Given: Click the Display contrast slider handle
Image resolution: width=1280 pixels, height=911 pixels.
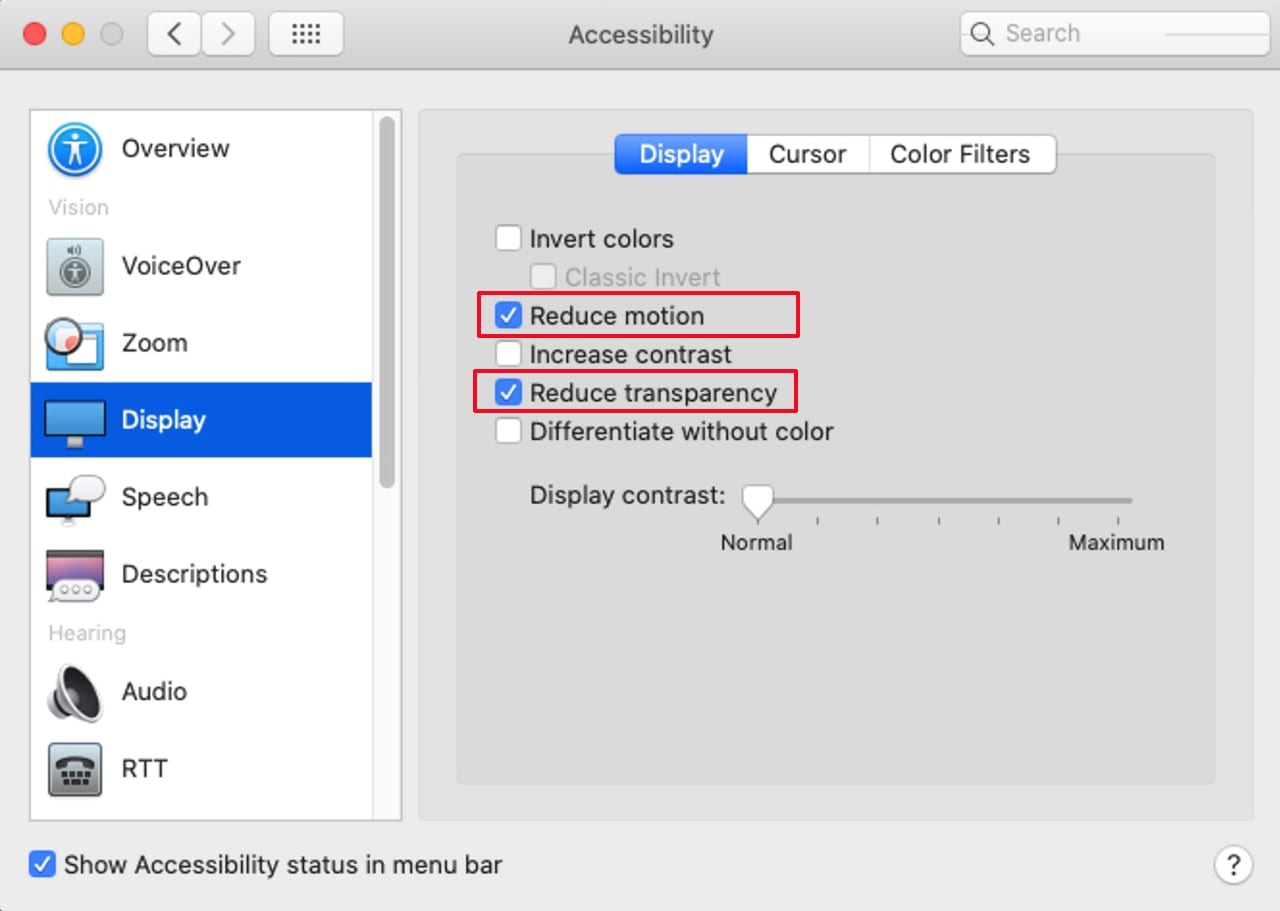Looking at the screenshot, I should (x=758, y=501).
